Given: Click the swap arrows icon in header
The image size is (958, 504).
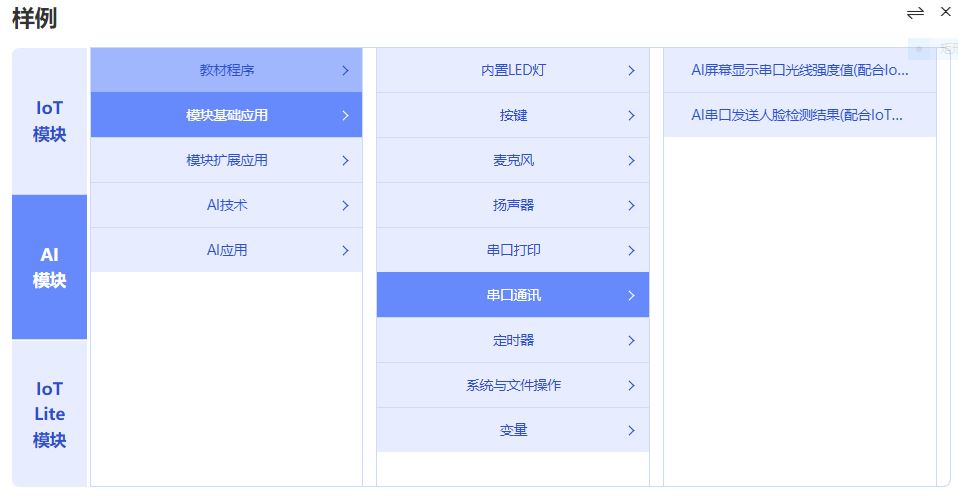Looking at the screenshot, I should 915,13.
